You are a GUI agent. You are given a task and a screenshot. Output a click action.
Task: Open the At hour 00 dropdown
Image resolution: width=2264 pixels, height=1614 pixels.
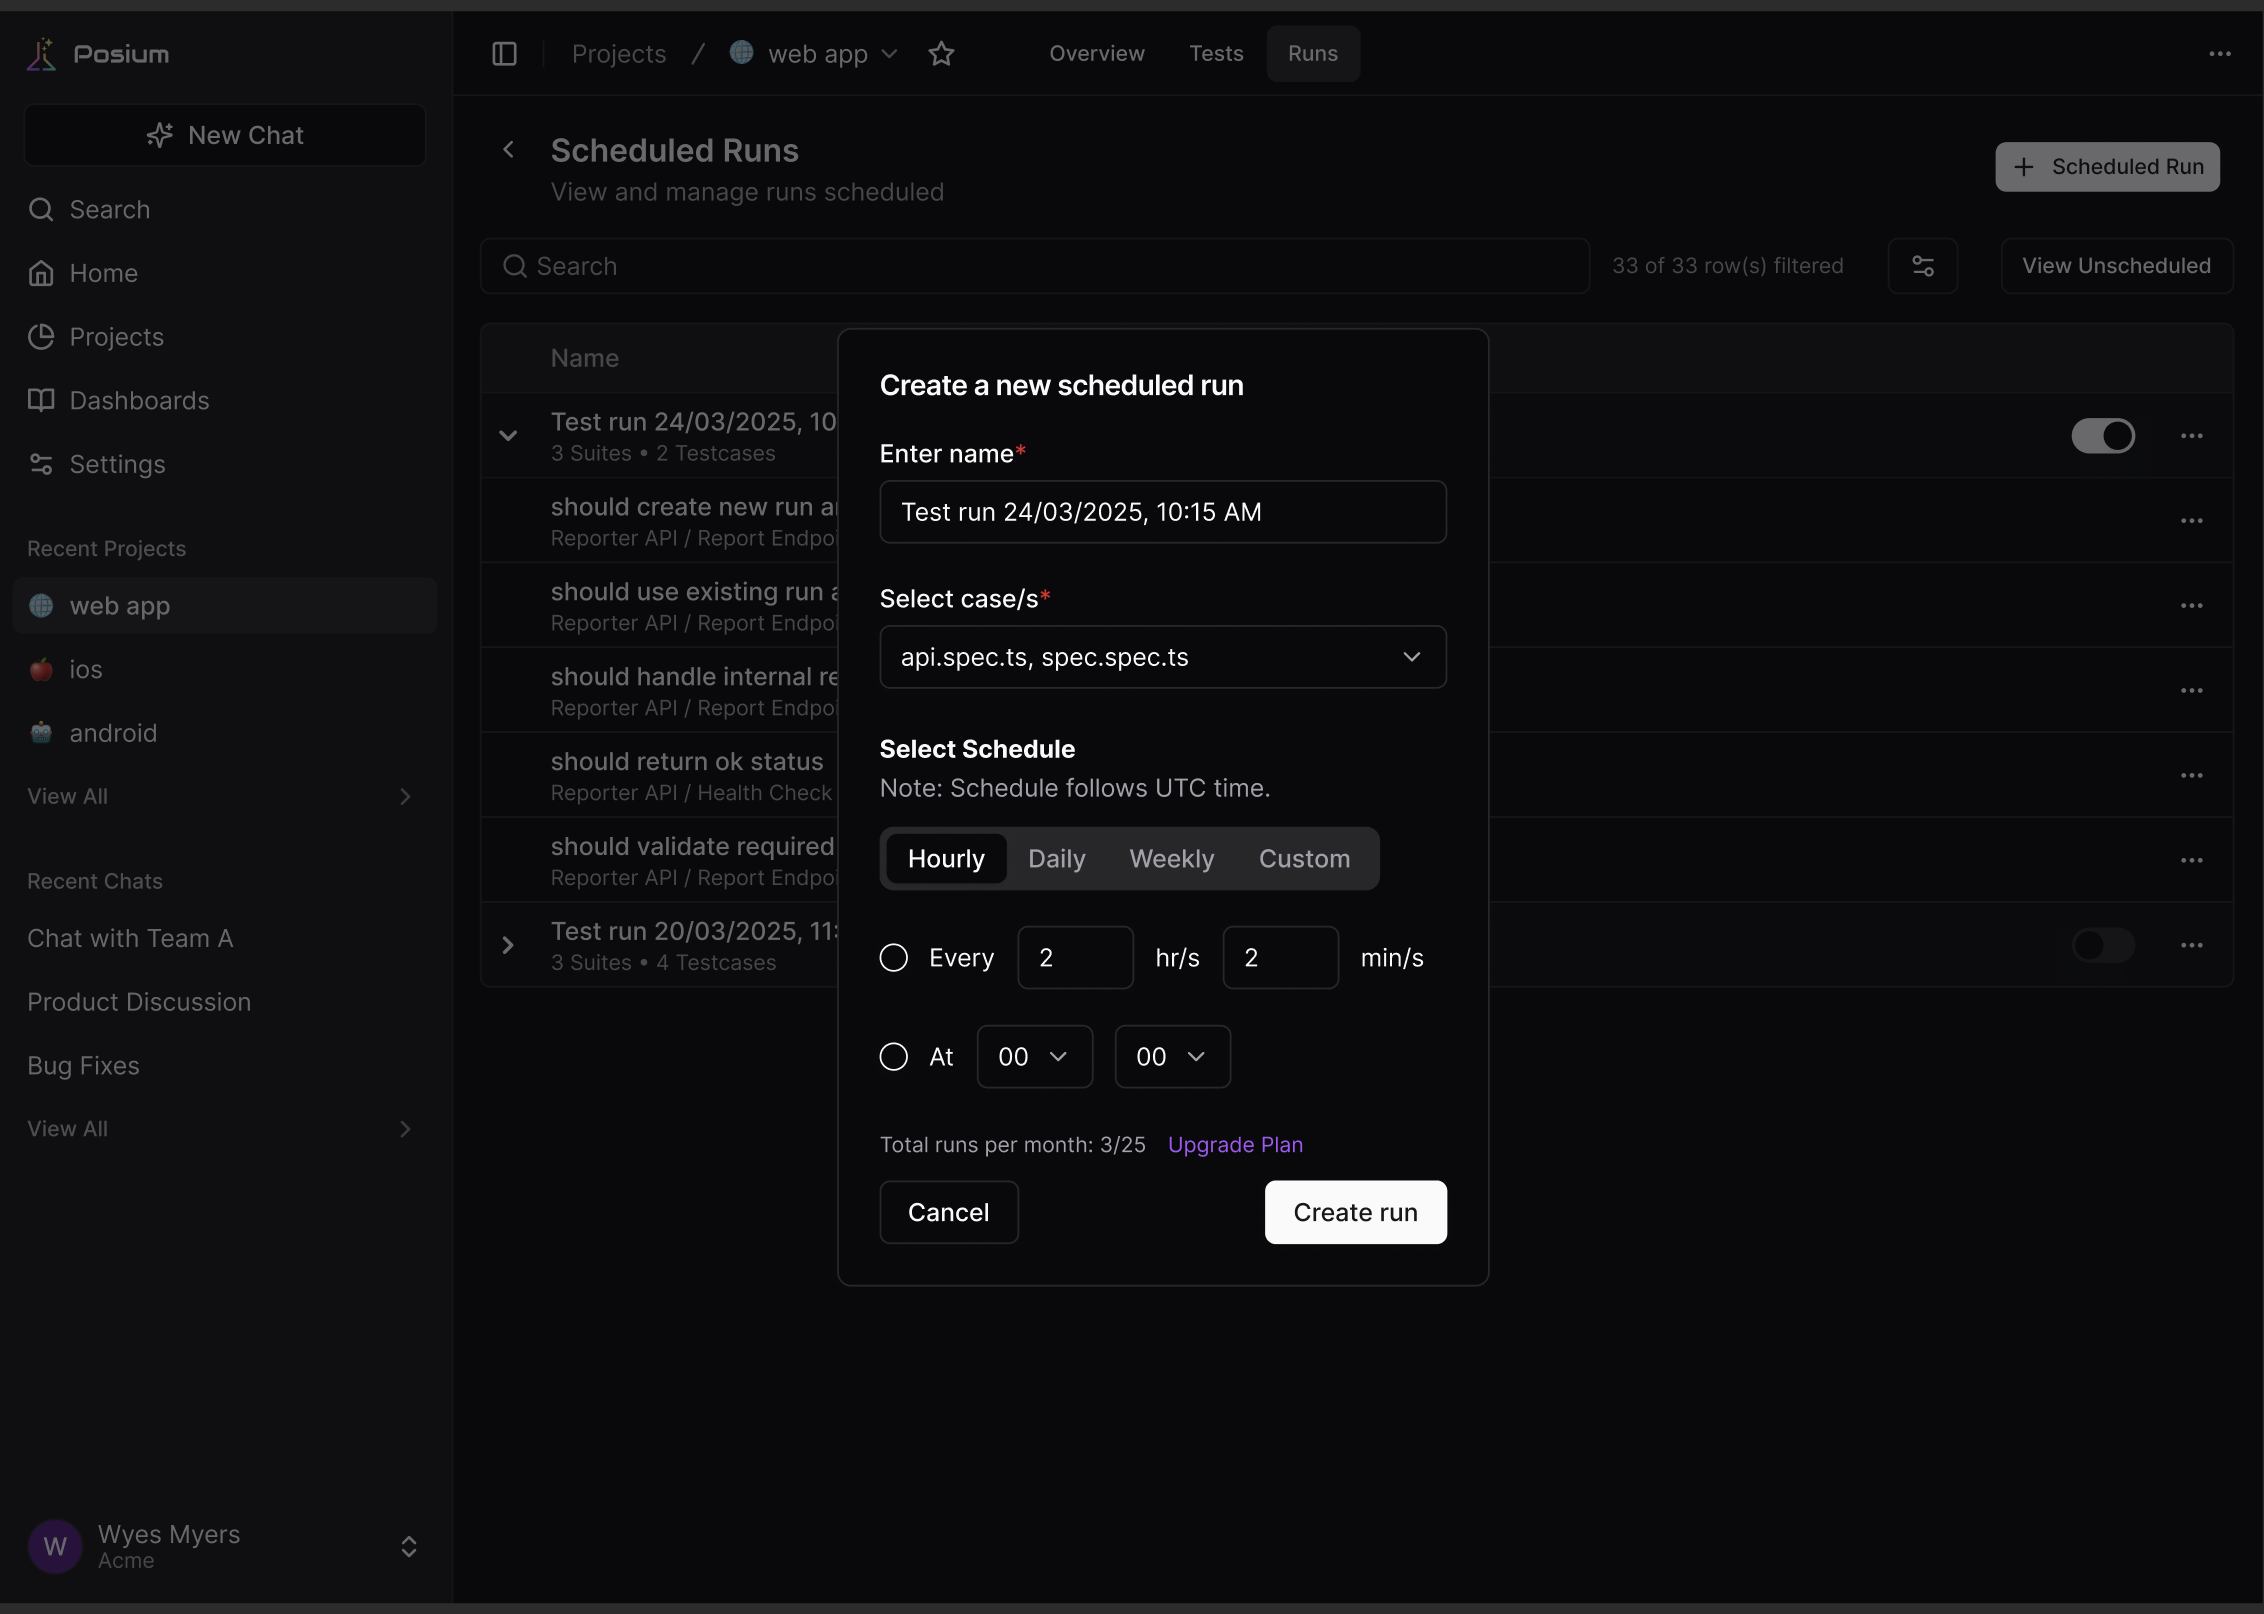(1034, 1057)
